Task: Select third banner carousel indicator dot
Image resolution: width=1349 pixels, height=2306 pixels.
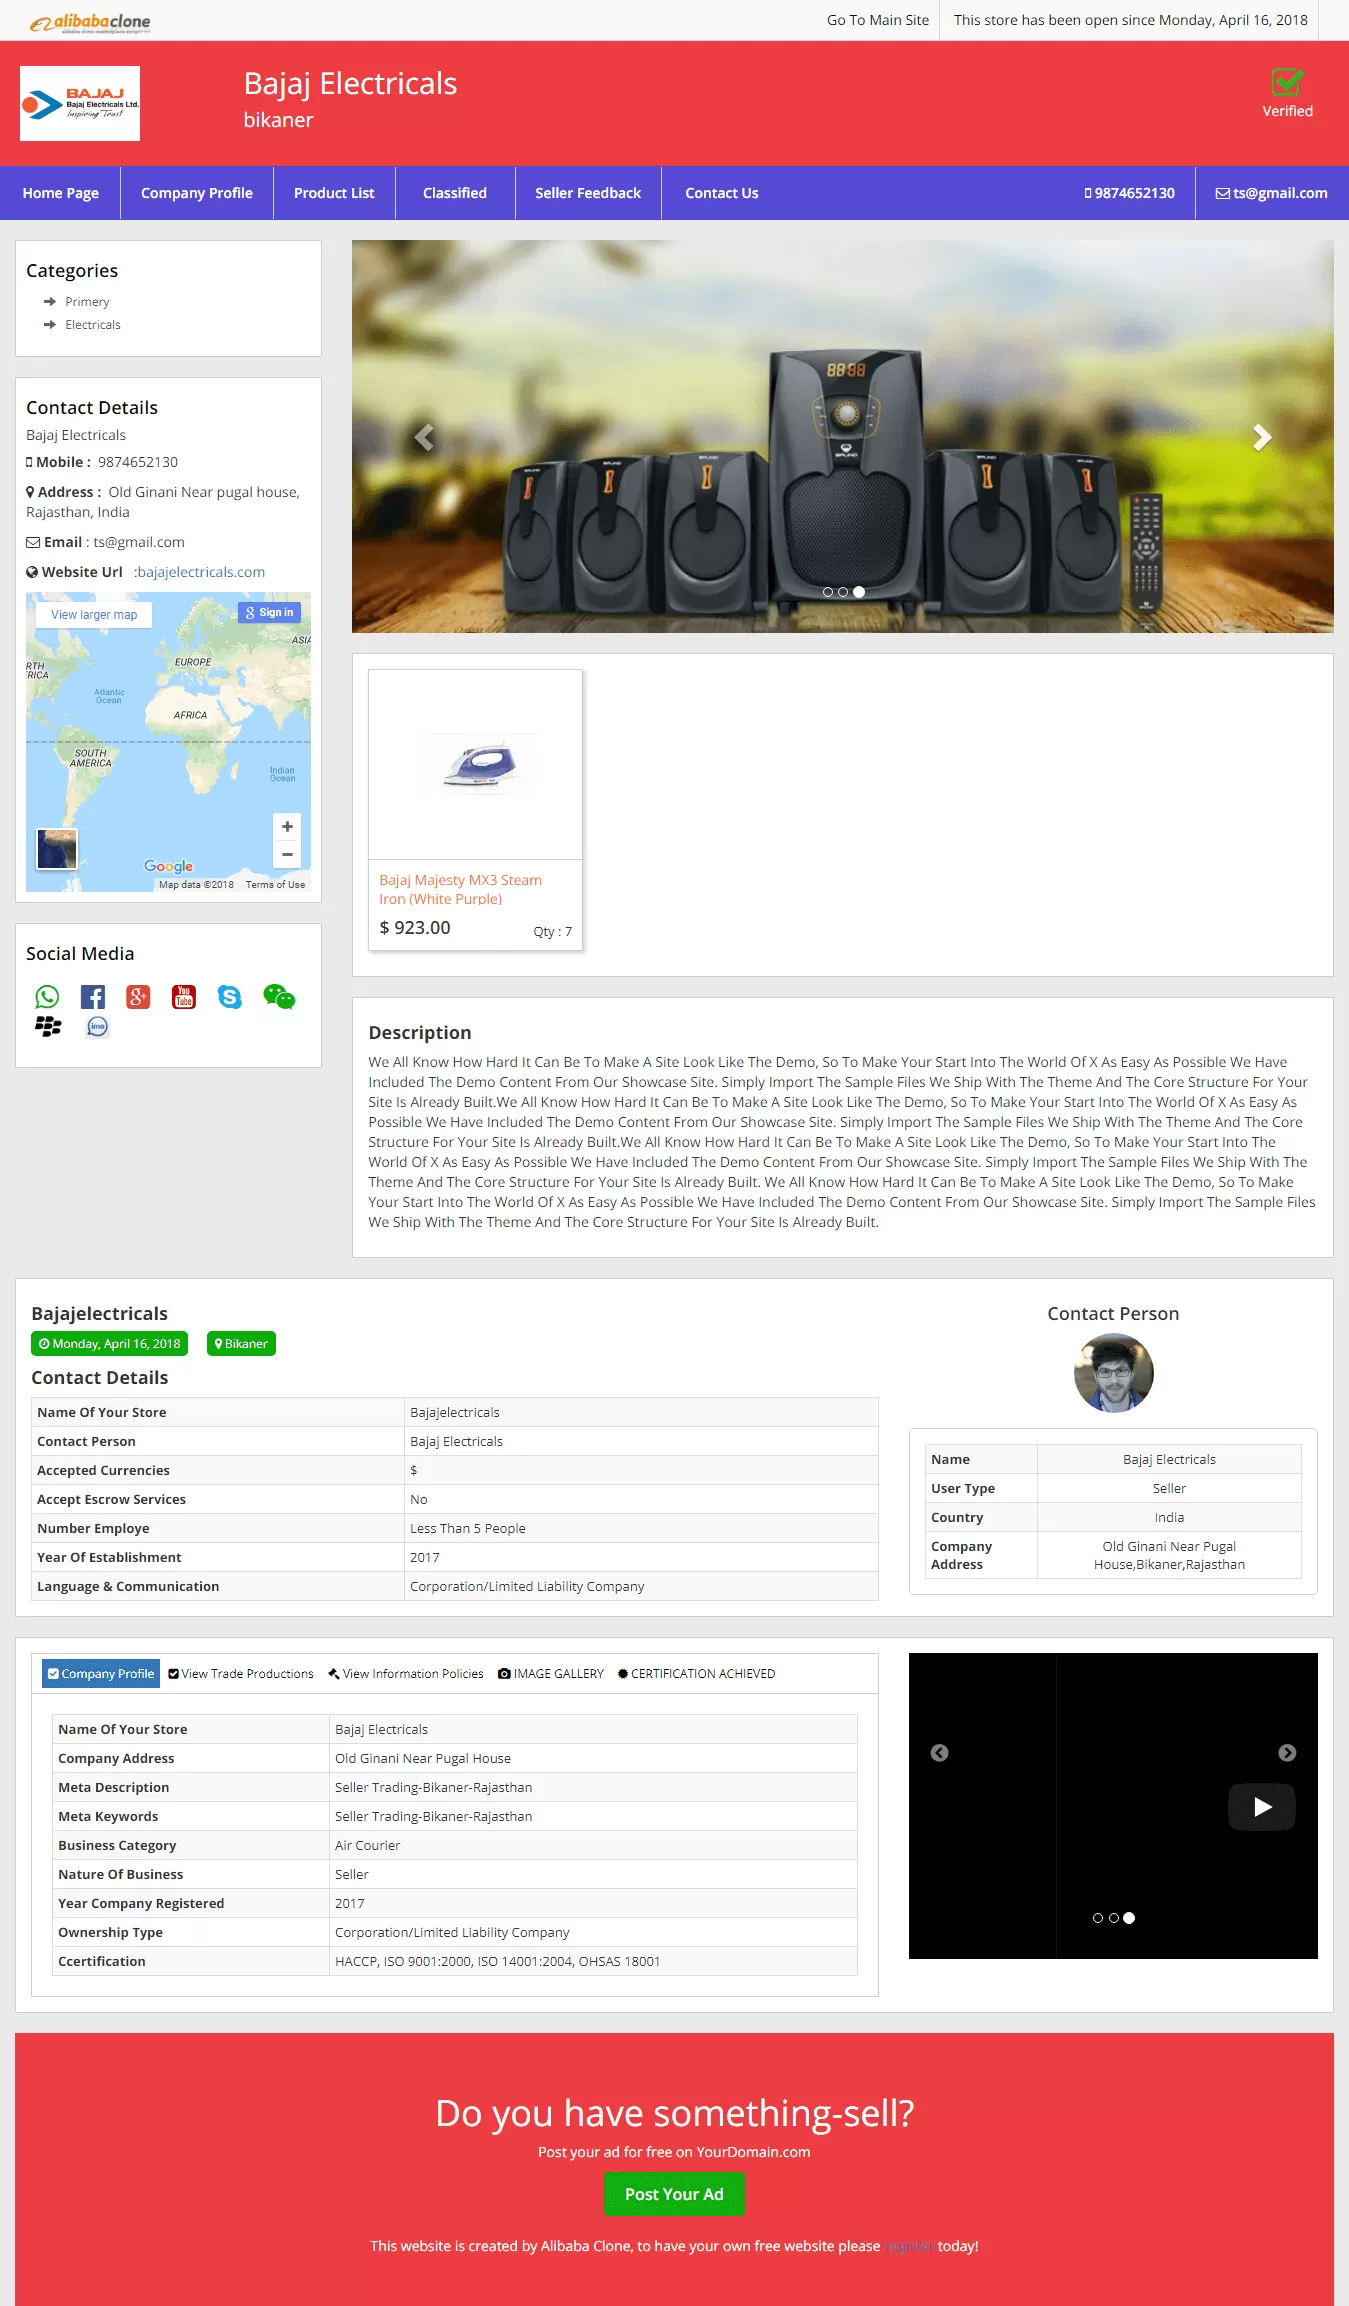Action: point(859,592)
